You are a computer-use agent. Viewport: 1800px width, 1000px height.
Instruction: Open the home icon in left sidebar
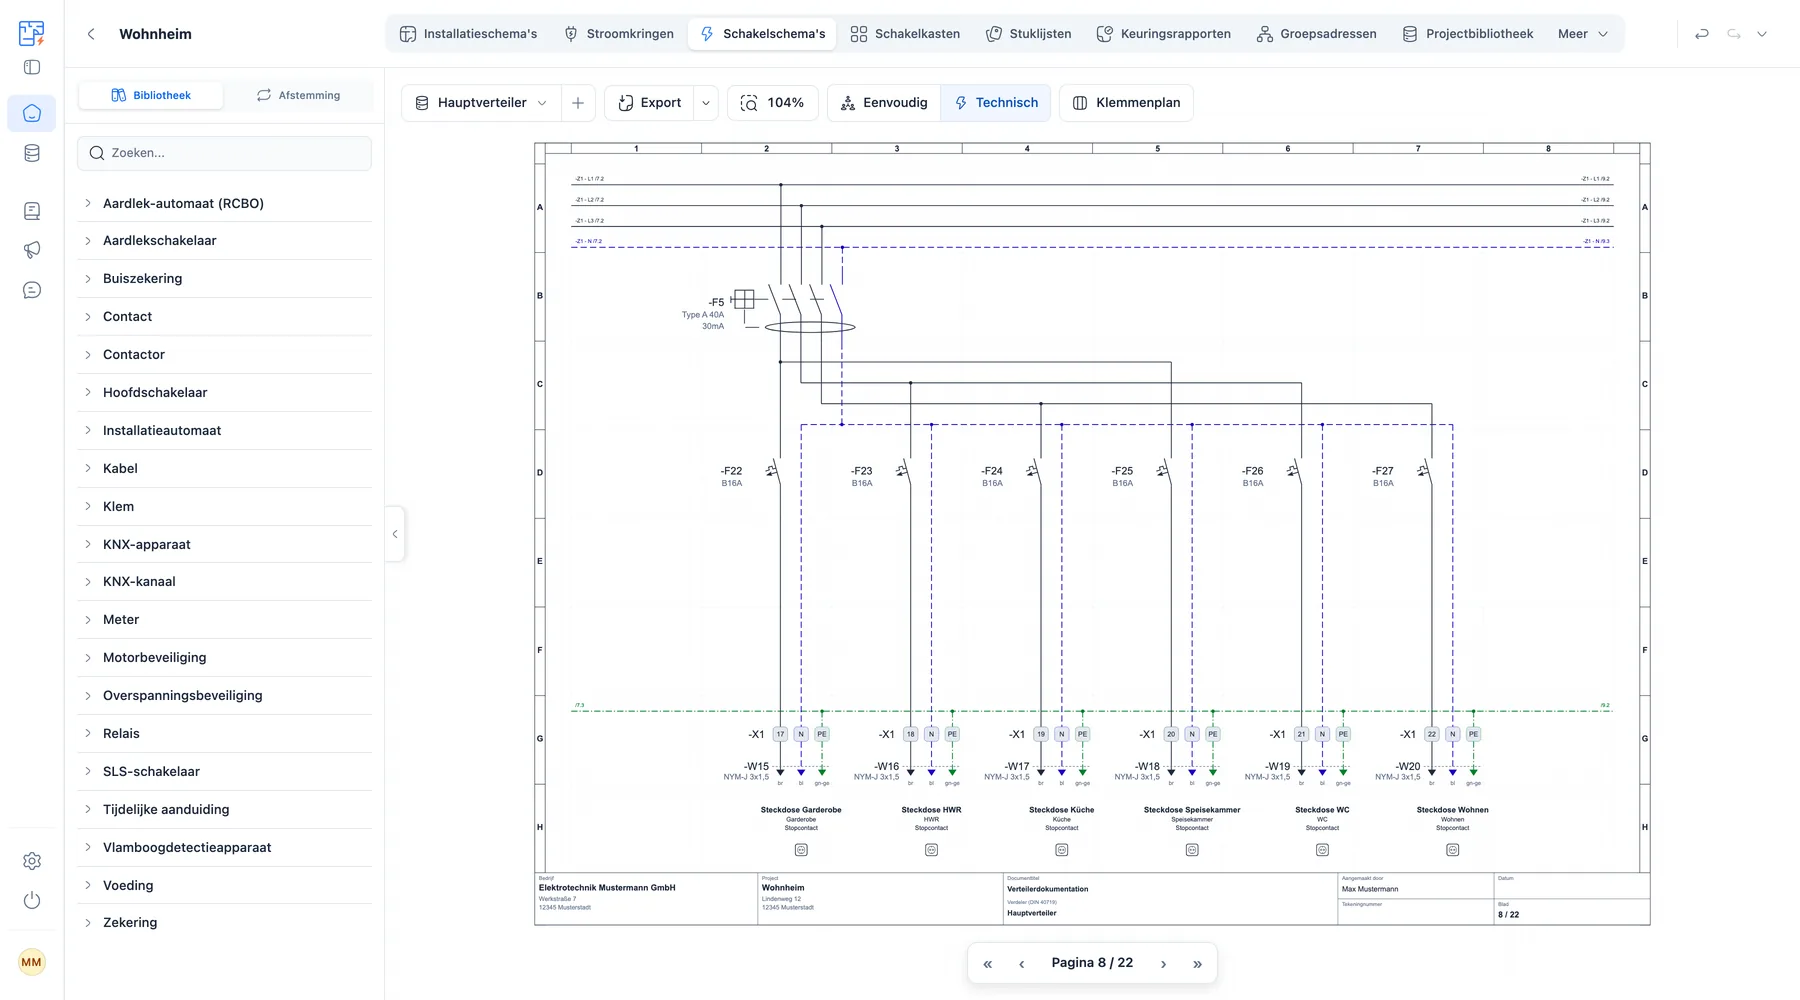point(32,113)
